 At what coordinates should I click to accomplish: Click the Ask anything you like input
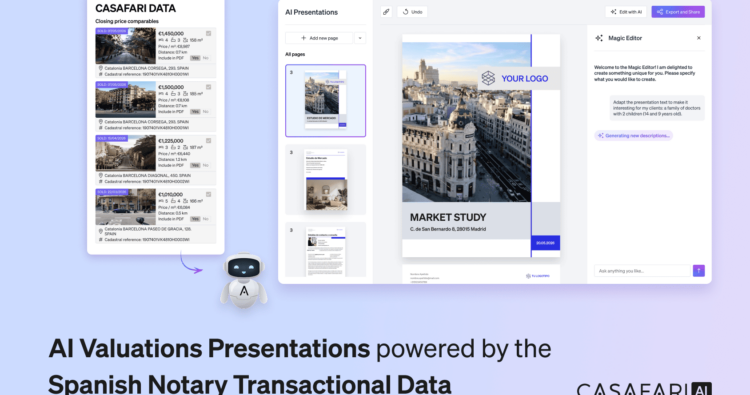click(x=643, y=271)
